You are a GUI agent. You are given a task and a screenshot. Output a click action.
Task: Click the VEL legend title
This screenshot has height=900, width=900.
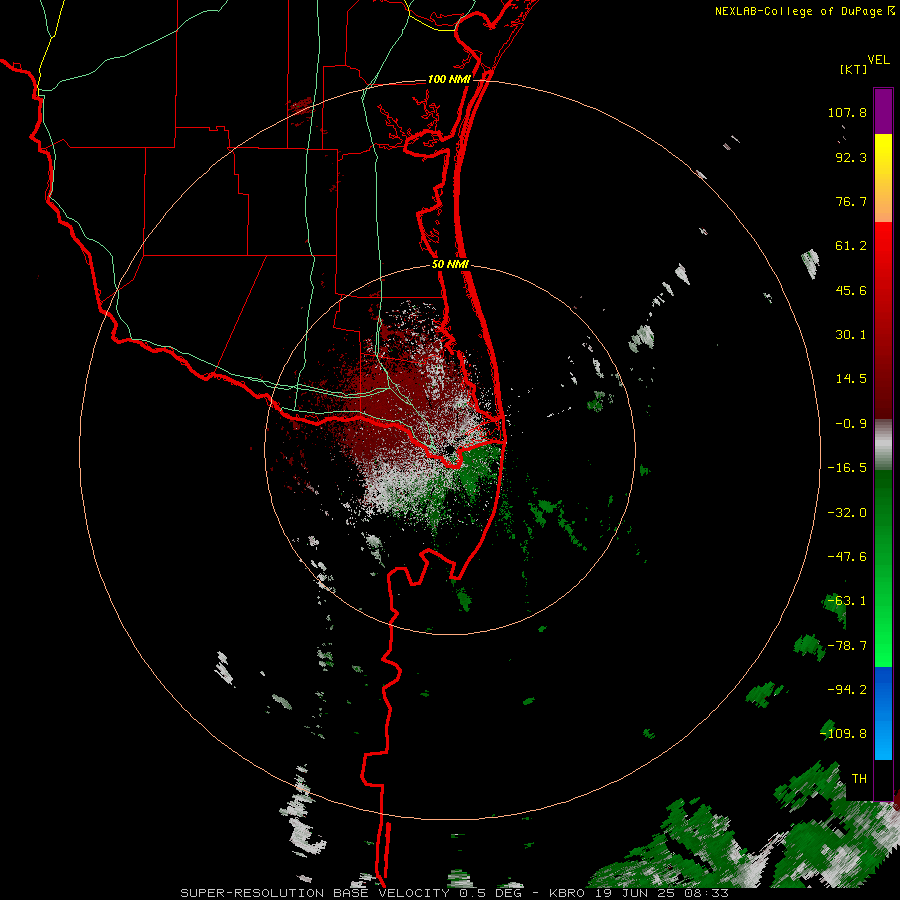(x=878, y=60)
